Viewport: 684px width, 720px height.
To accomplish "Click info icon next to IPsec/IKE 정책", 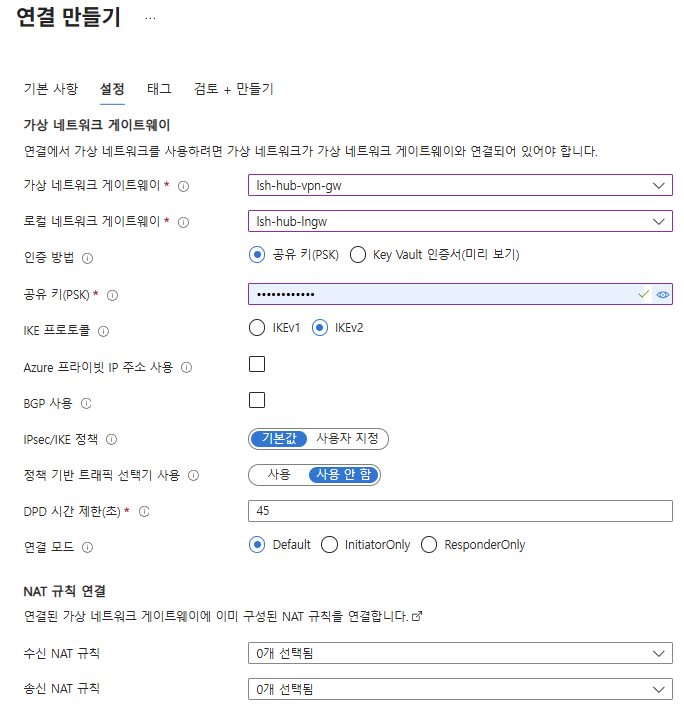I will [111, 439].
